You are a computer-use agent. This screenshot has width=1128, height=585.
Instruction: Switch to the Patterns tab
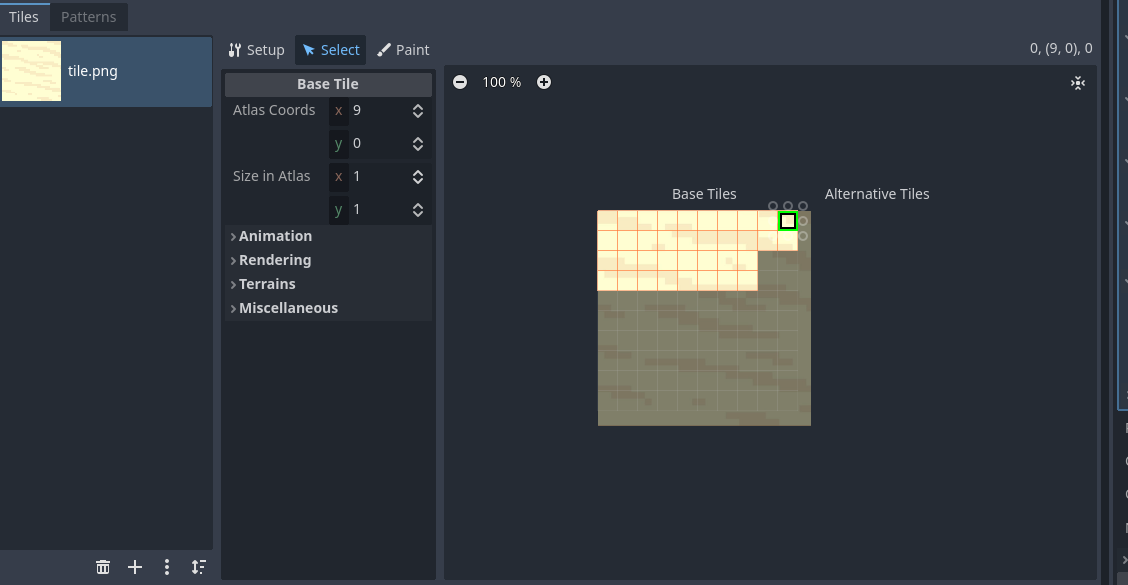click(88, 16)
